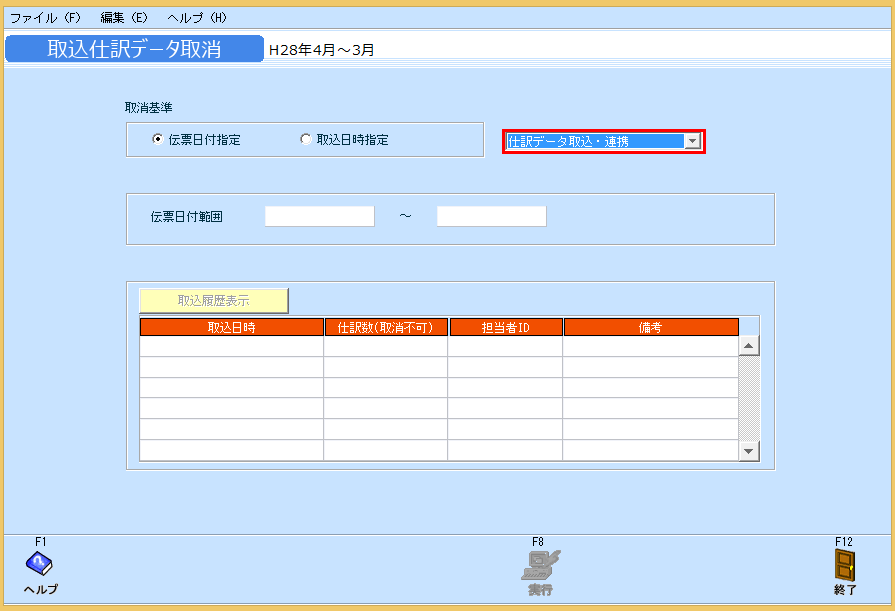Viewport: 895px width, 611px height.
Task: Click the dropdown arrow on the data source selector
Action: (692, 140)
